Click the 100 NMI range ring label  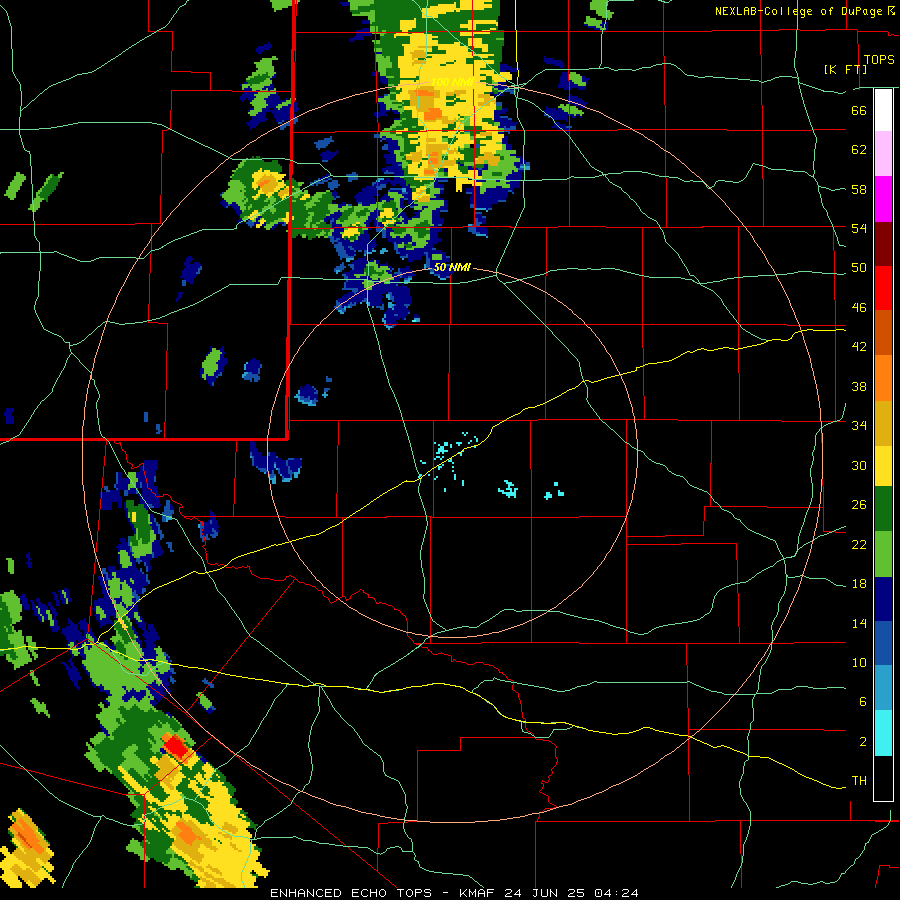451,83
